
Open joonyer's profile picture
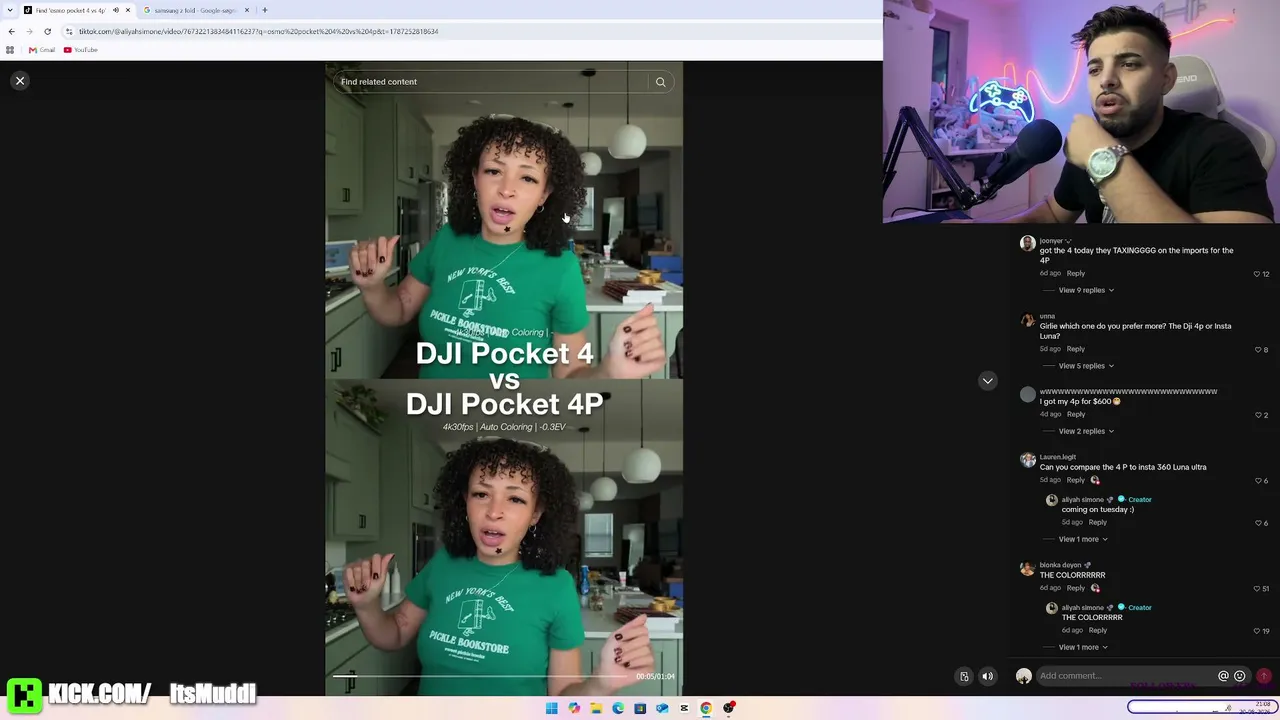point(1027,244)
